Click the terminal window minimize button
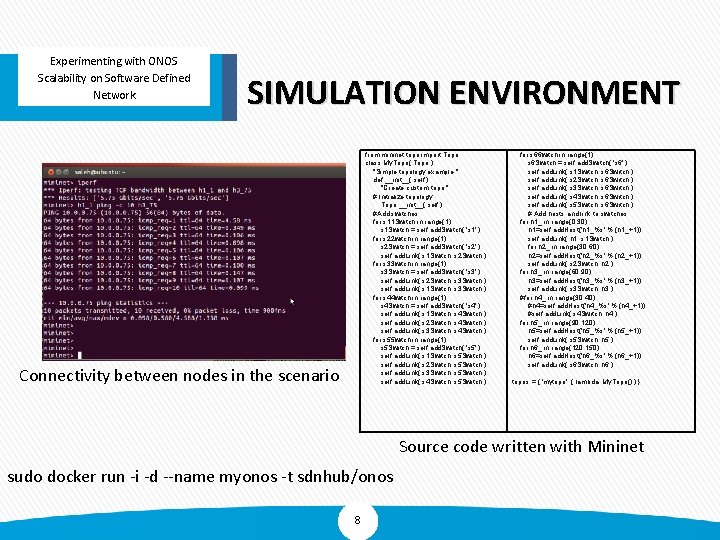Image resolution: width=720 pixels, height=540 pixels. 58,172
